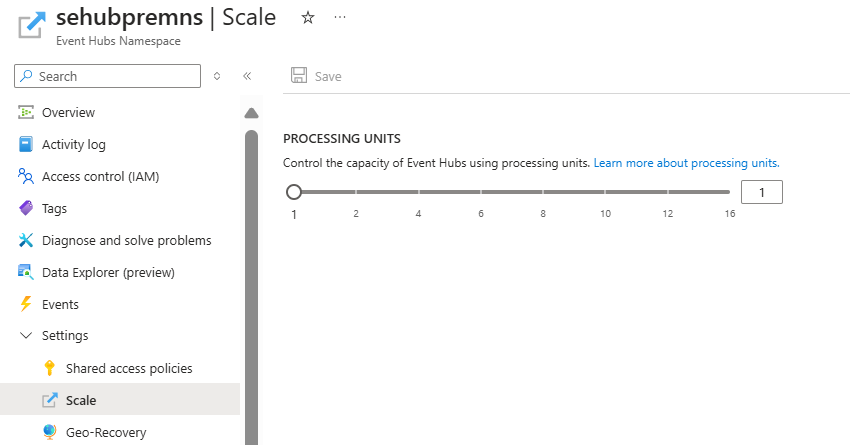850x445 pixels.
Task: Favorite this page with the star icon
Action: coord(308,18)
